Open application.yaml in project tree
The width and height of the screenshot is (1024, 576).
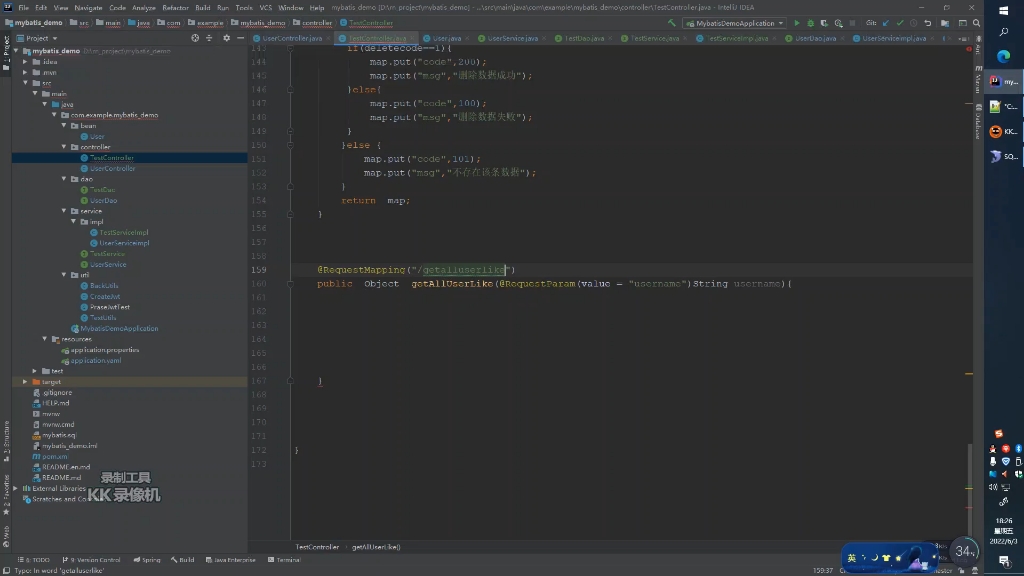(x=95, y=360)
